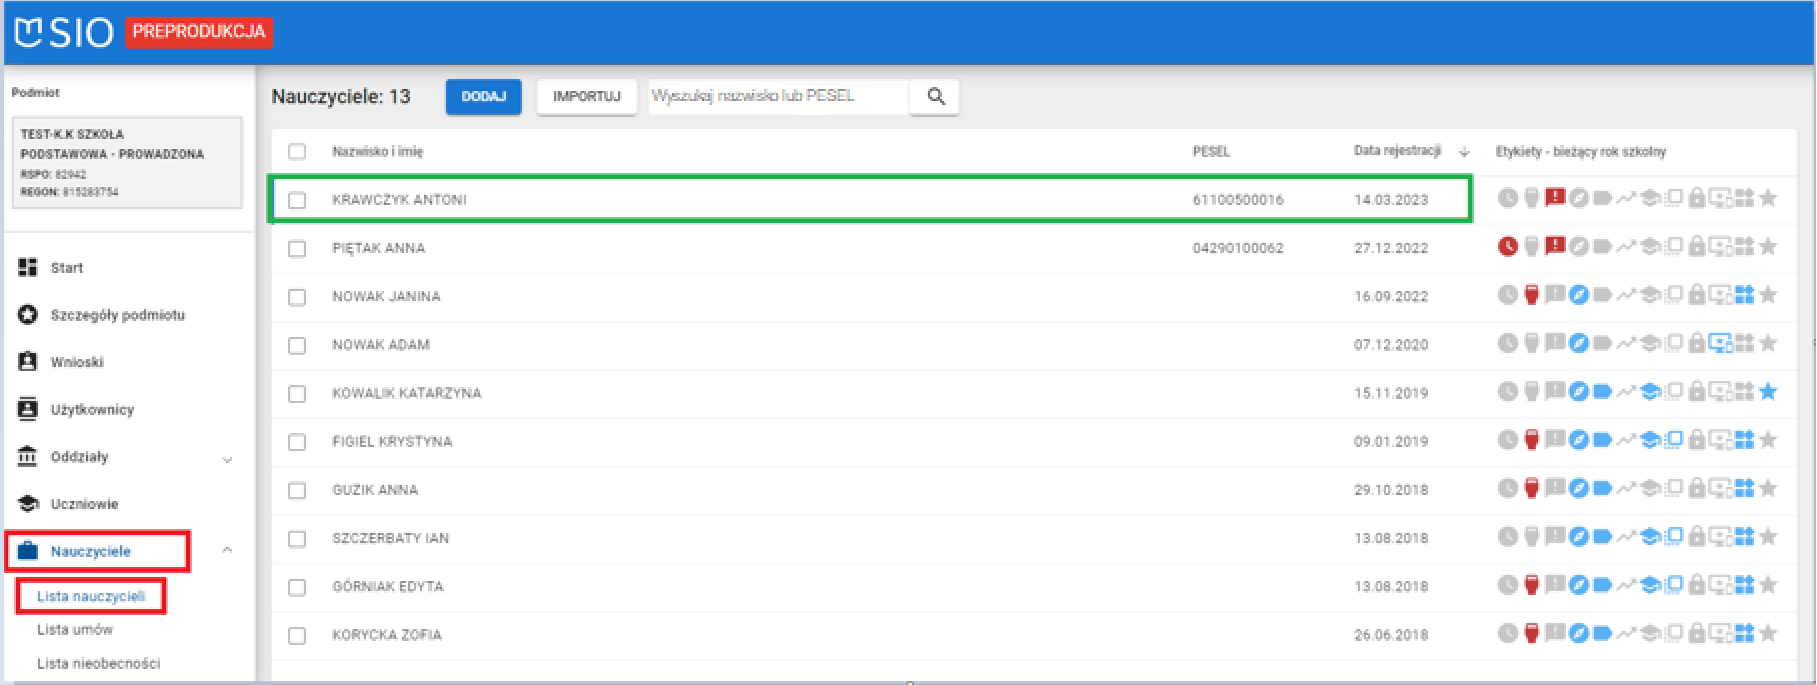Sort by Data rejestracji arrow
The image size is (1817, 685).
point(1464,152)
